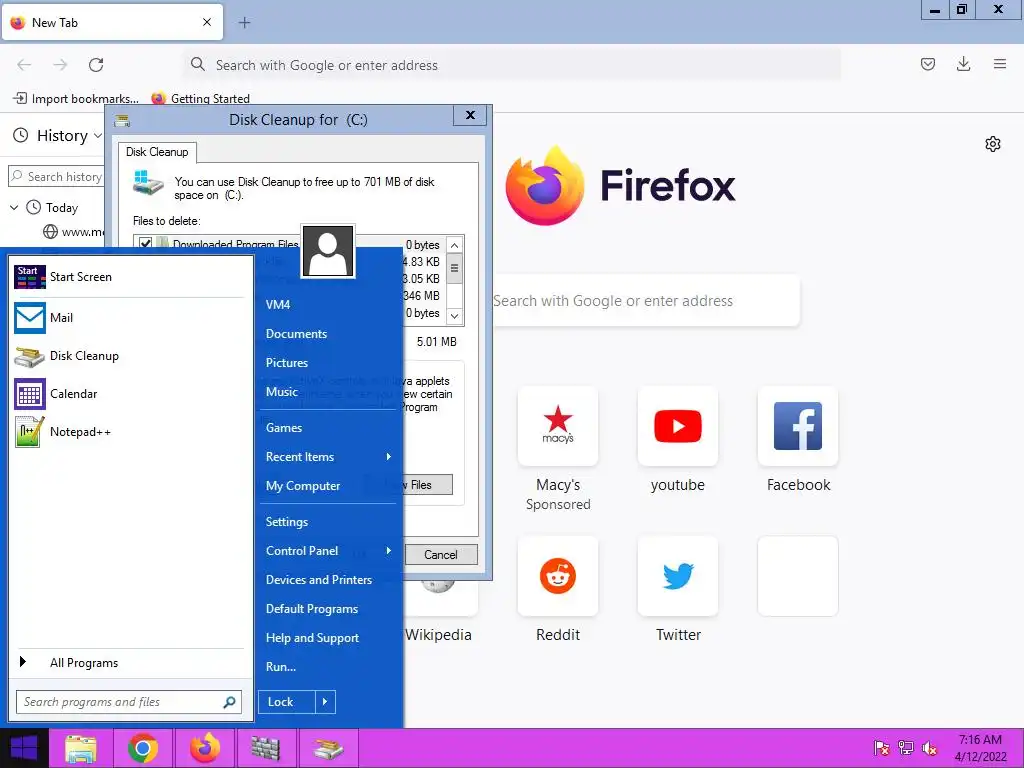Open the Lock button's options arrow

[x=325, y=702]
